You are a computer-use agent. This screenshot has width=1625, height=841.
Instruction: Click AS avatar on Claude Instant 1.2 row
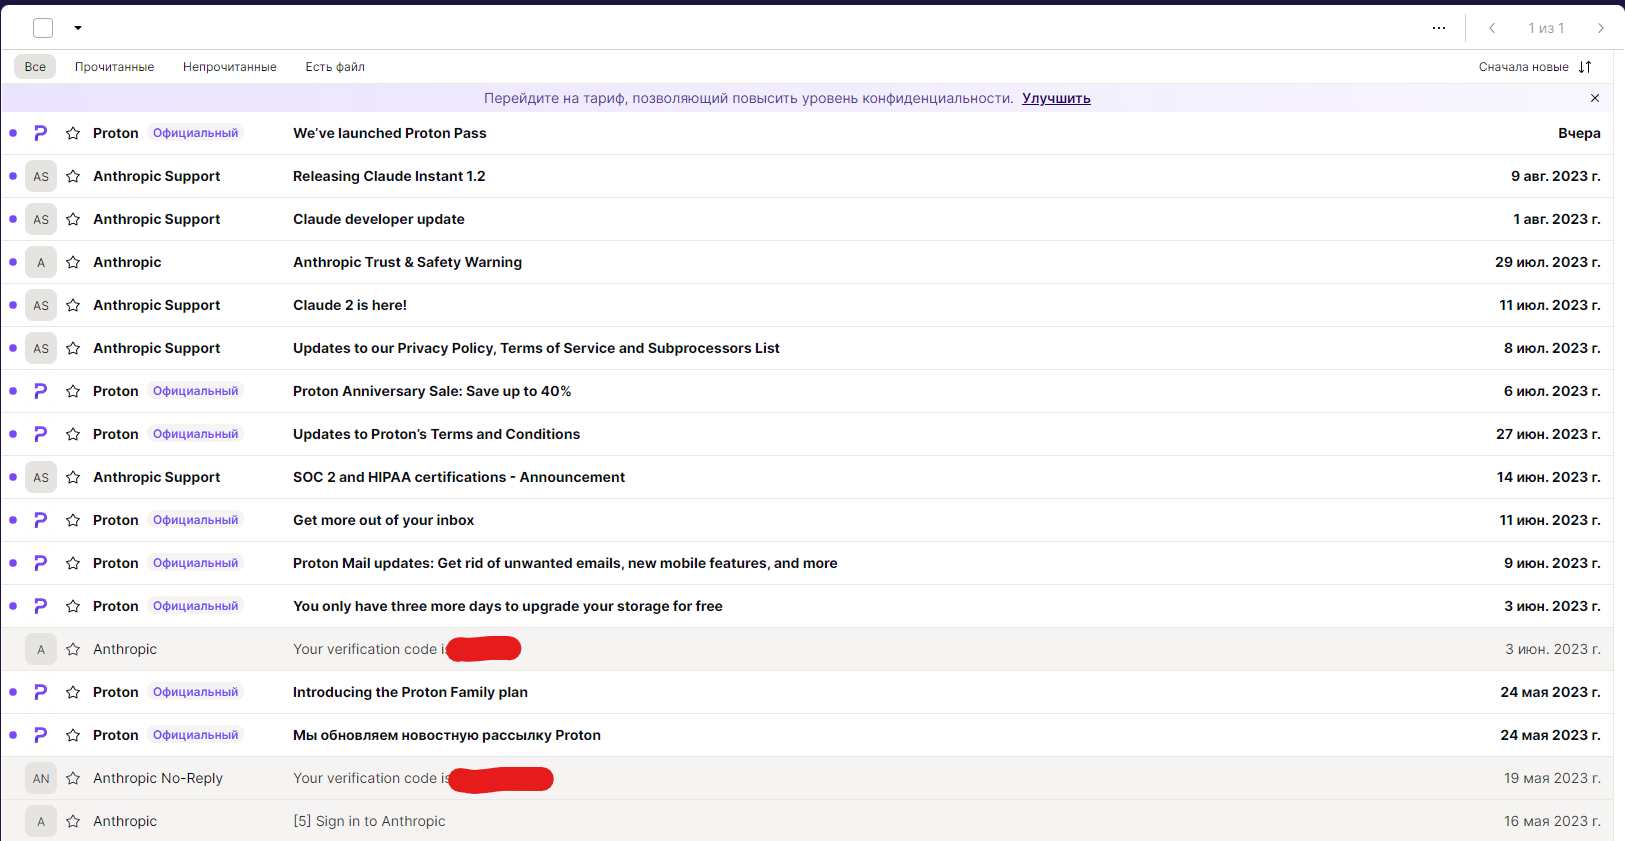point(41,176)
